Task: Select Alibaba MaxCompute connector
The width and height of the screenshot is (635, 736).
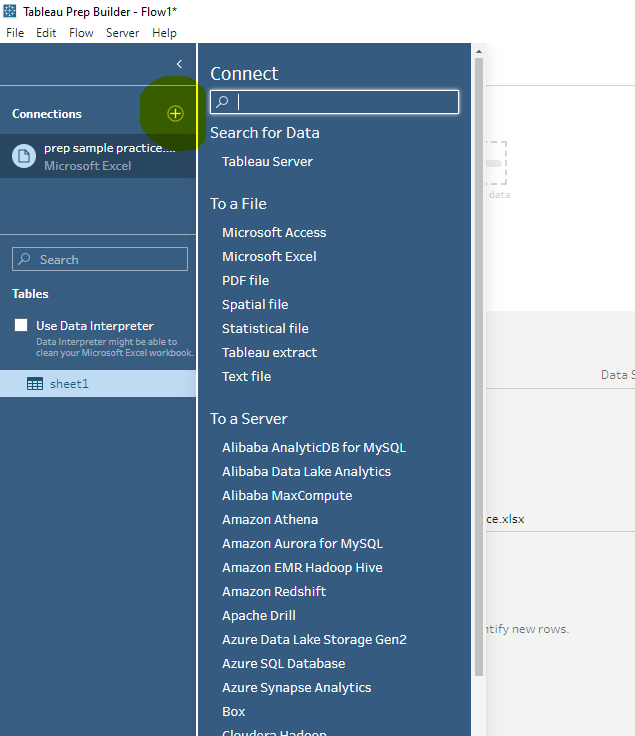Action: [x=287, y=496]
